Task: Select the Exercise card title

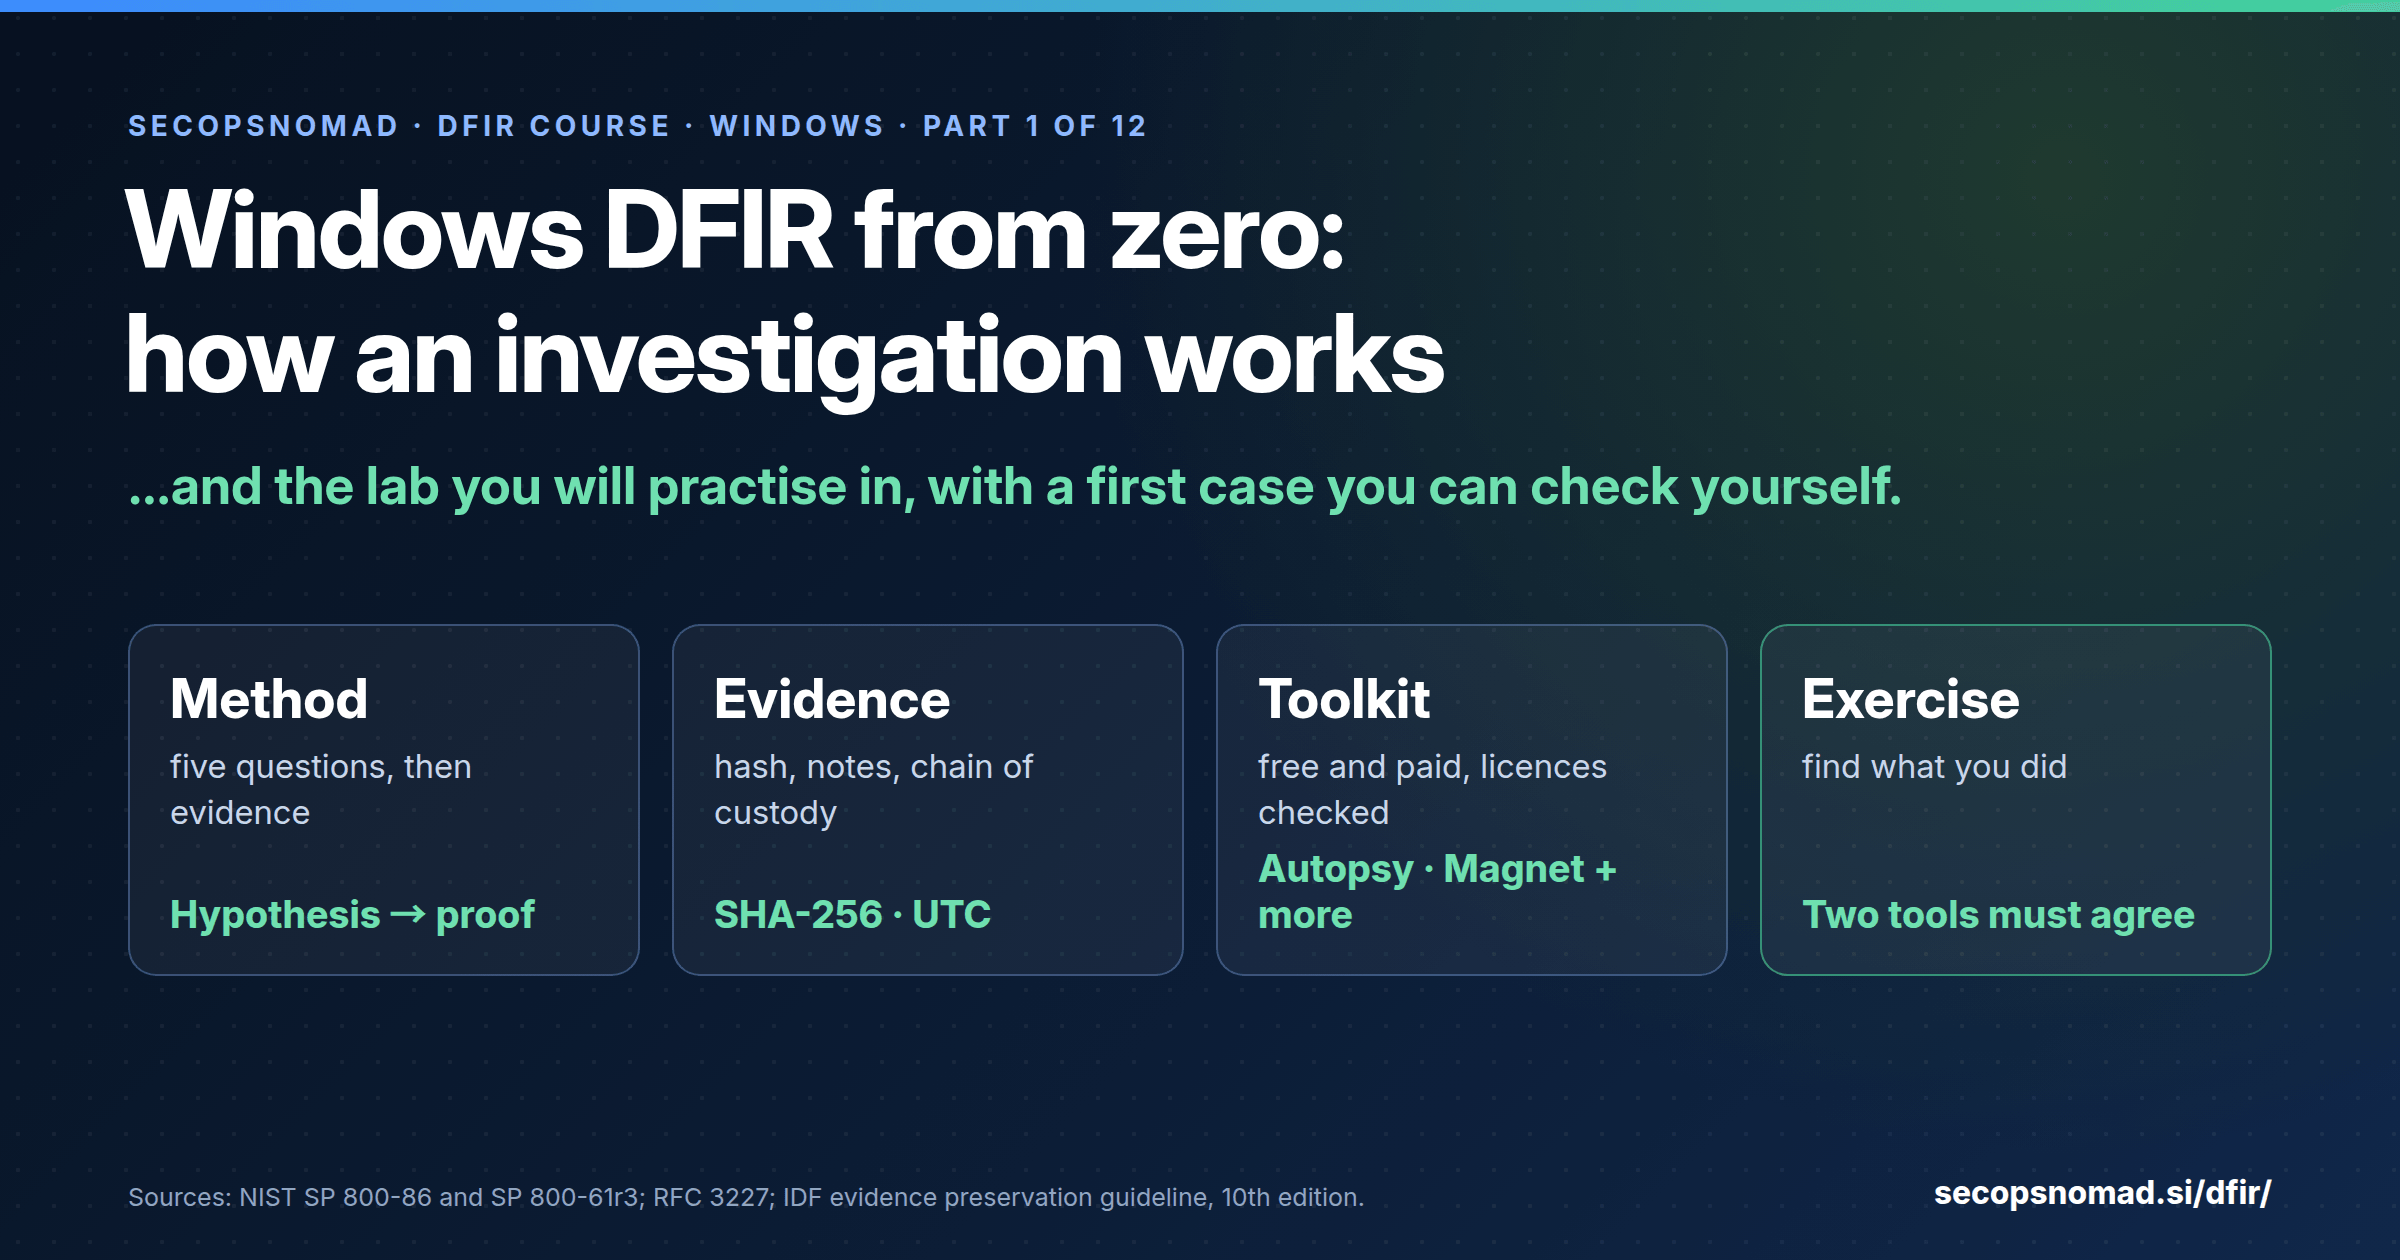Action: point(1911,699)
